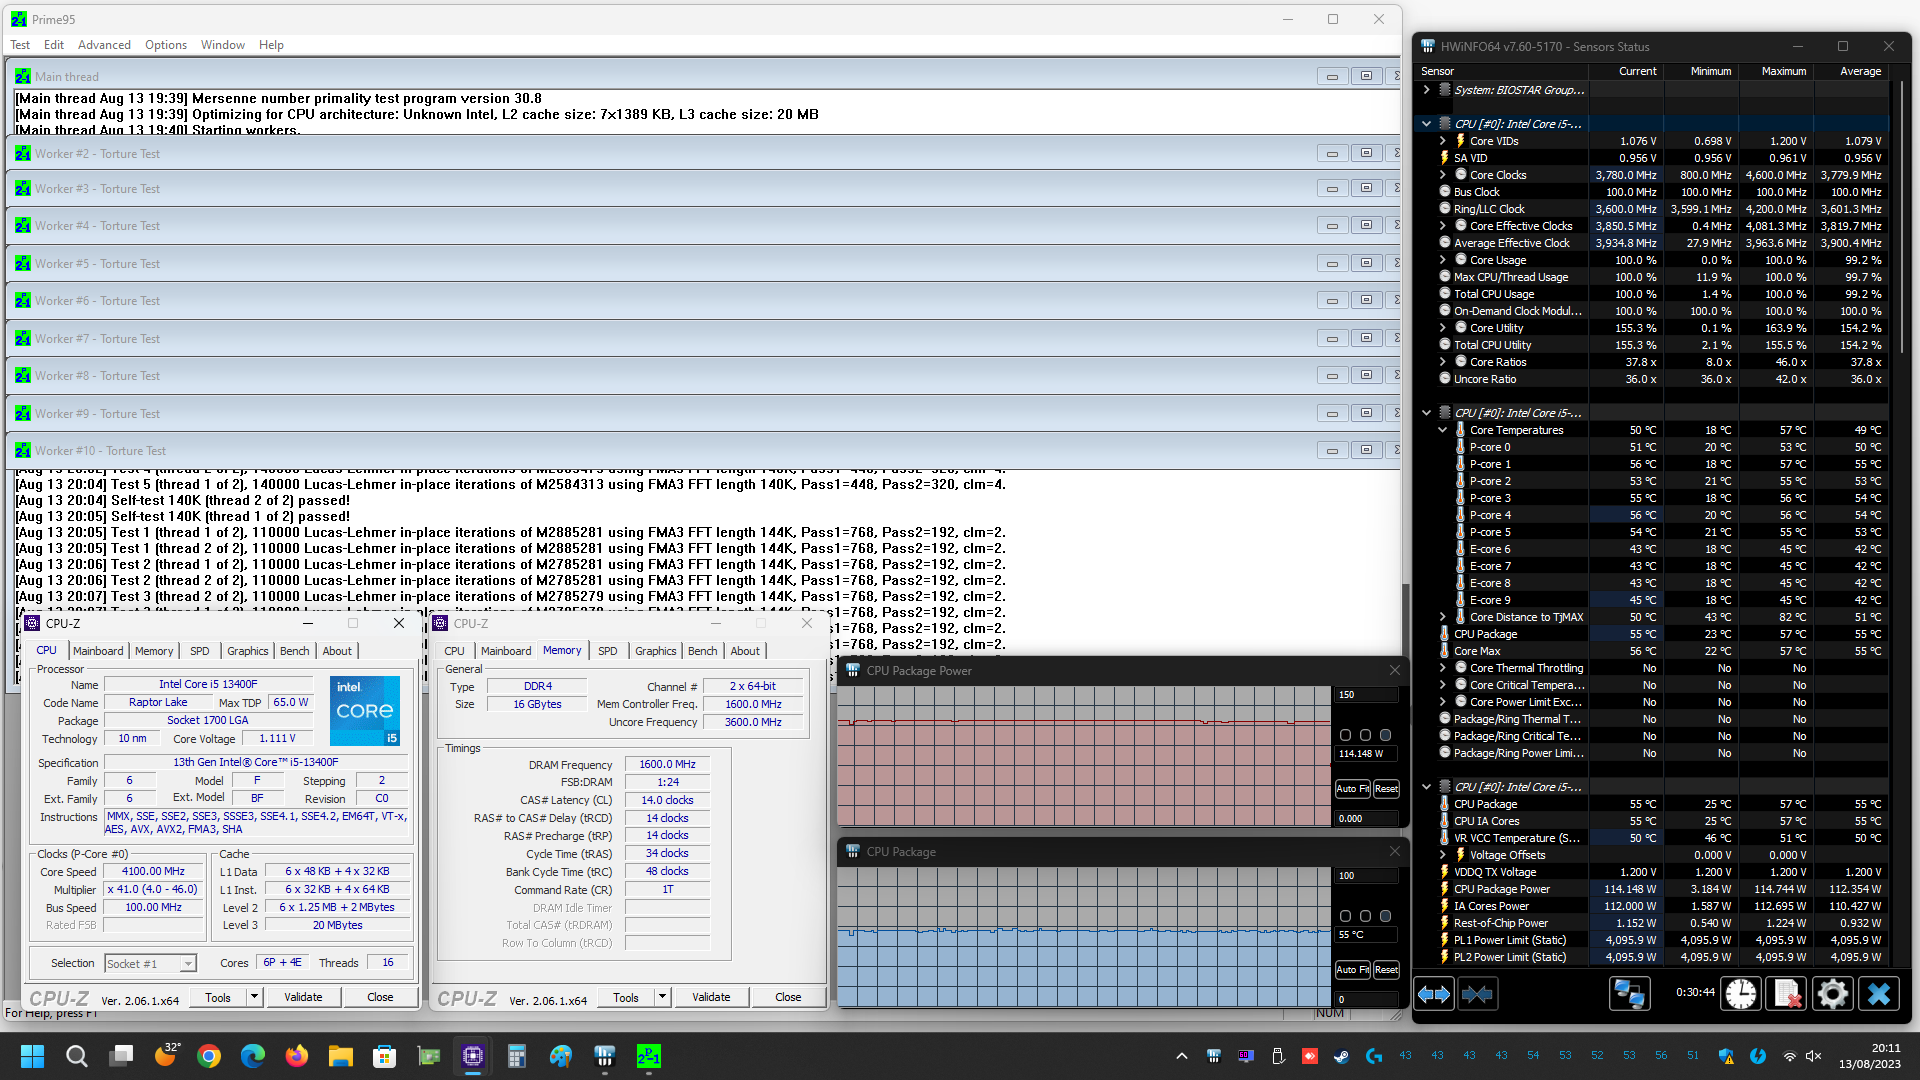Open the CPU-Z chip icon on taskbar
Viewport: 1920px width, 1080px height.
(x=473, y=1056)
